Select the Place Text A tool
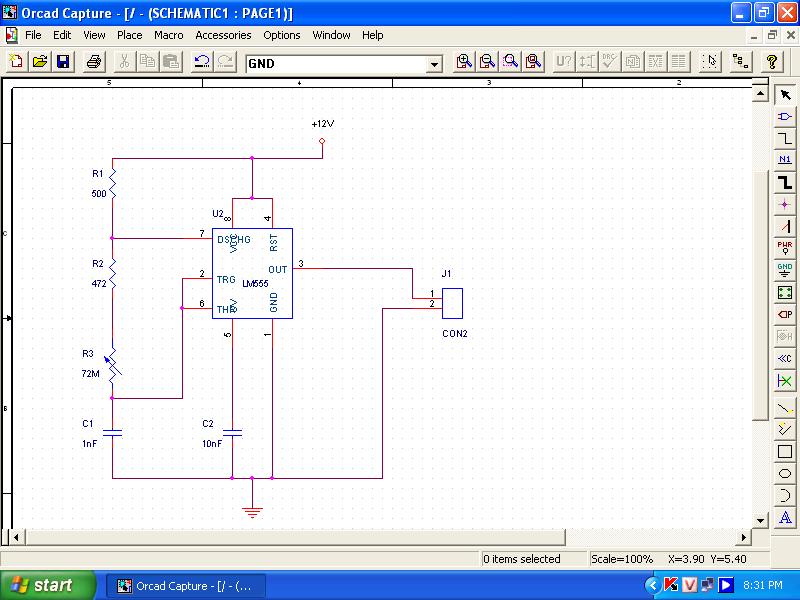800x600 pixels. (785, 517)
